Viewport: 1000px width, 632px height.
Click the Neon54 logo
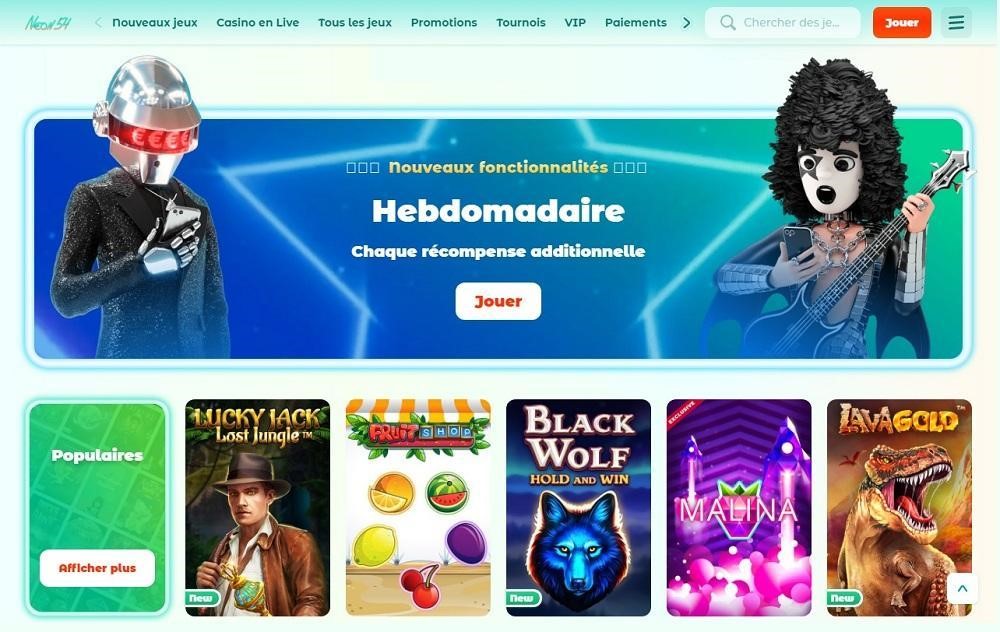(x=48, y=23)
